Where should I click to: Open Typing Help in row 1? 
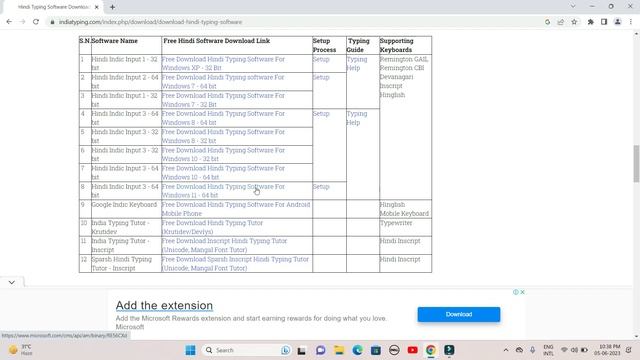(x=357, y=63)
